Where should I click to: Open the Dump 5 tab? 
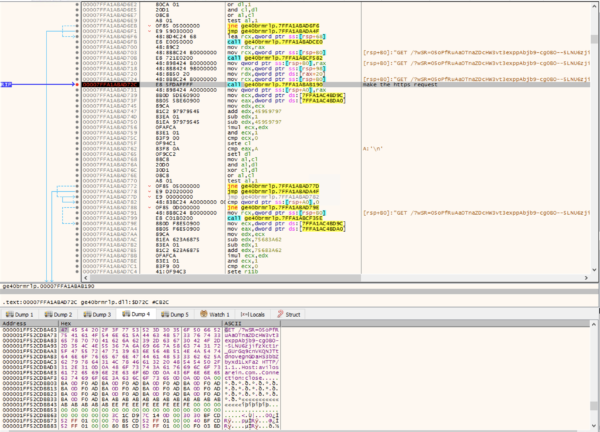(175, 315)
